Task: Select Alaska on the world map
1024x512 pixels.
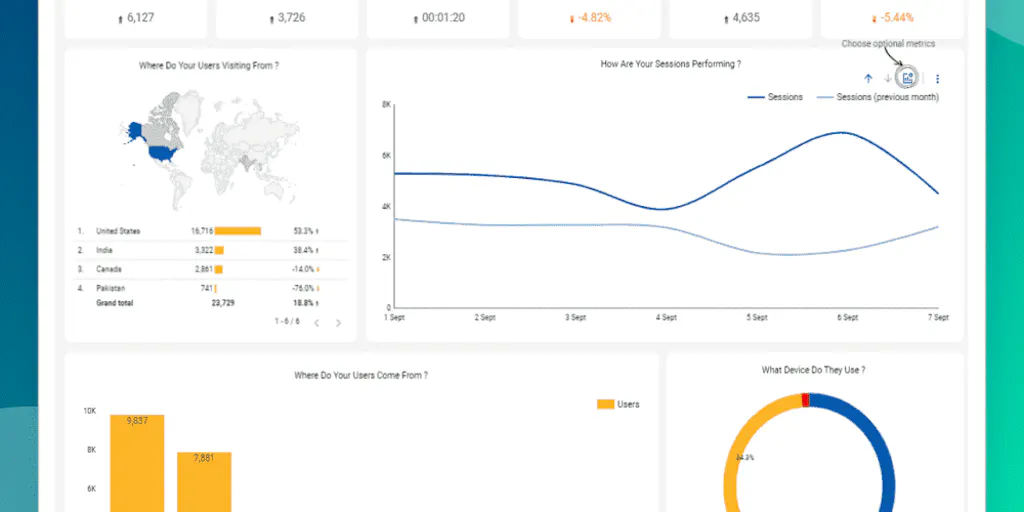Action: click(x=135, y=129)
